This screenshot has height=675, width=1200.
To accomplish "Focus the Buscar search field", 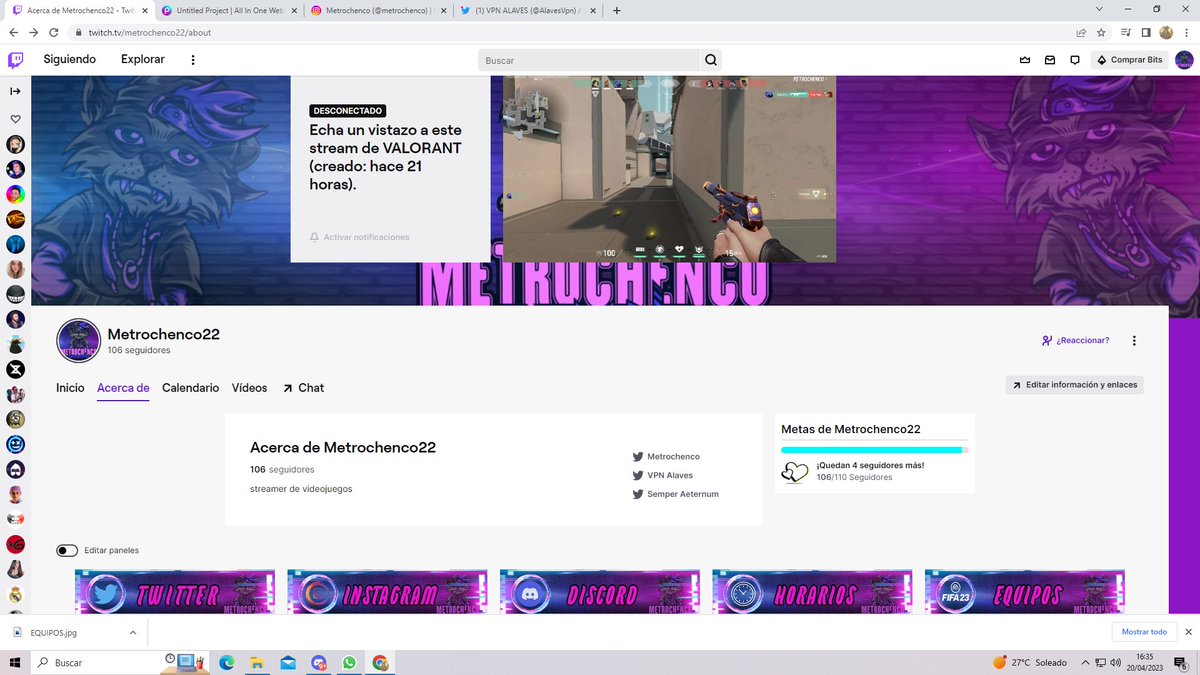I will click(589, 60).
